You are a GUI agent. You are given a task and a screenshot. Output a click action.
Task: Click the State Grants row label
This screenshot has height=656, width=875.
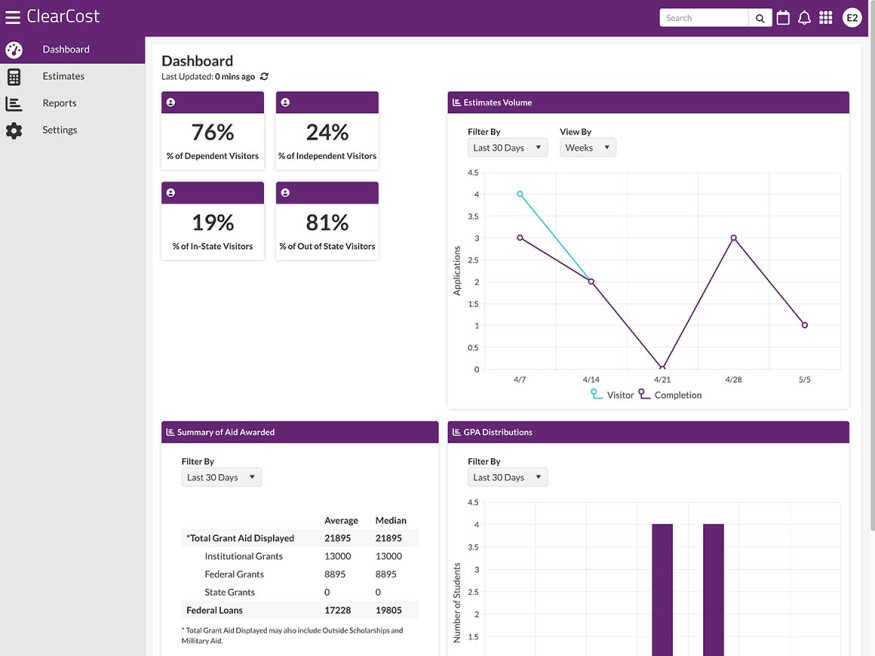230,592
